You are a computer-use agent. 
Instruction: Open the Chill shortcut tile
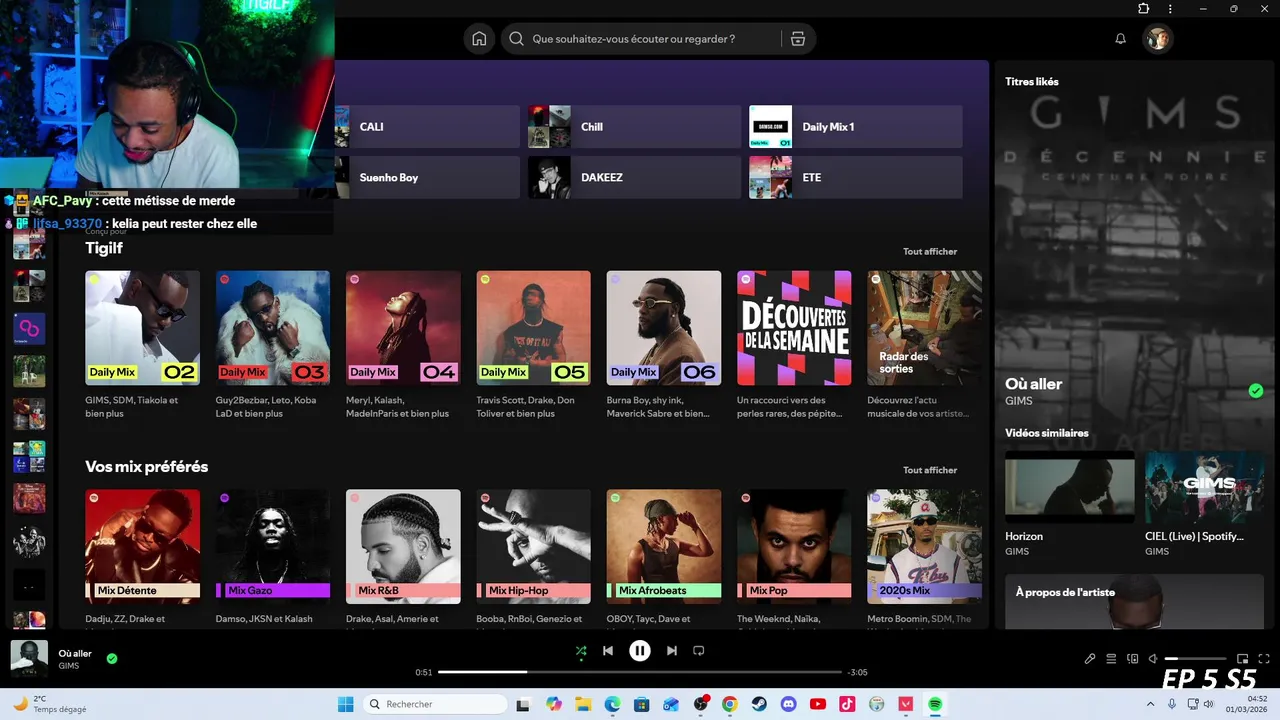634,127
